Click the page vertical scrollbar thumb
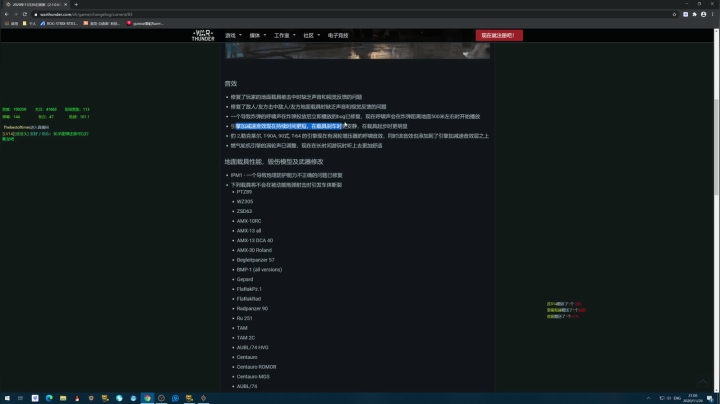720x404 pixels. [716, 147]
